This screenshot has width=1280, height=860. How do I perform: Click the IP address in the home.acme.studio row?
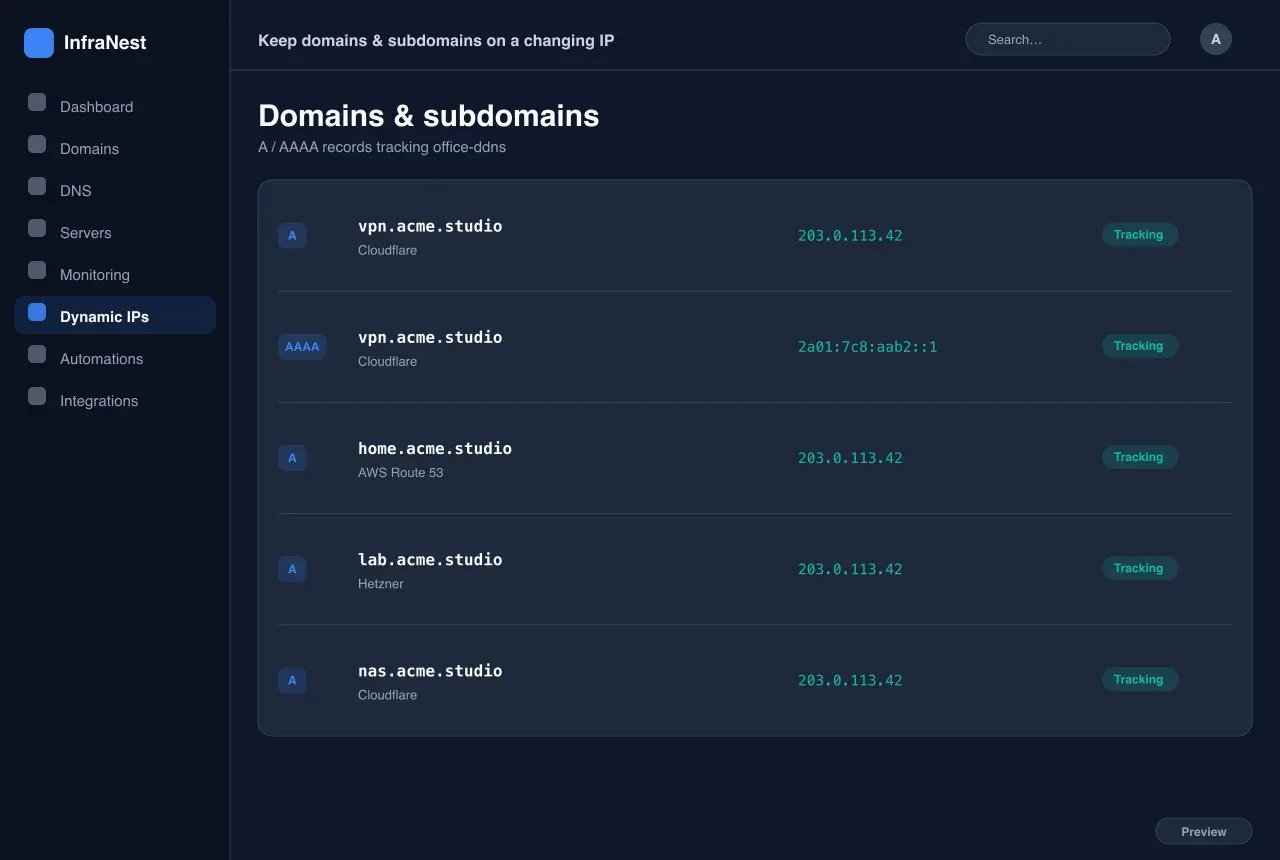[850, 458]
